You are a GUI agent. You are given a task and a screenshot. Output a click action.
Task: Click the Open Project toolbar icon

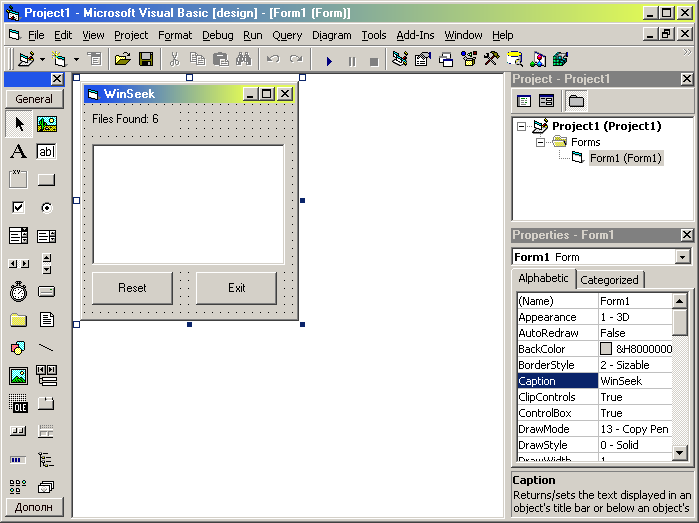point(123,59)
